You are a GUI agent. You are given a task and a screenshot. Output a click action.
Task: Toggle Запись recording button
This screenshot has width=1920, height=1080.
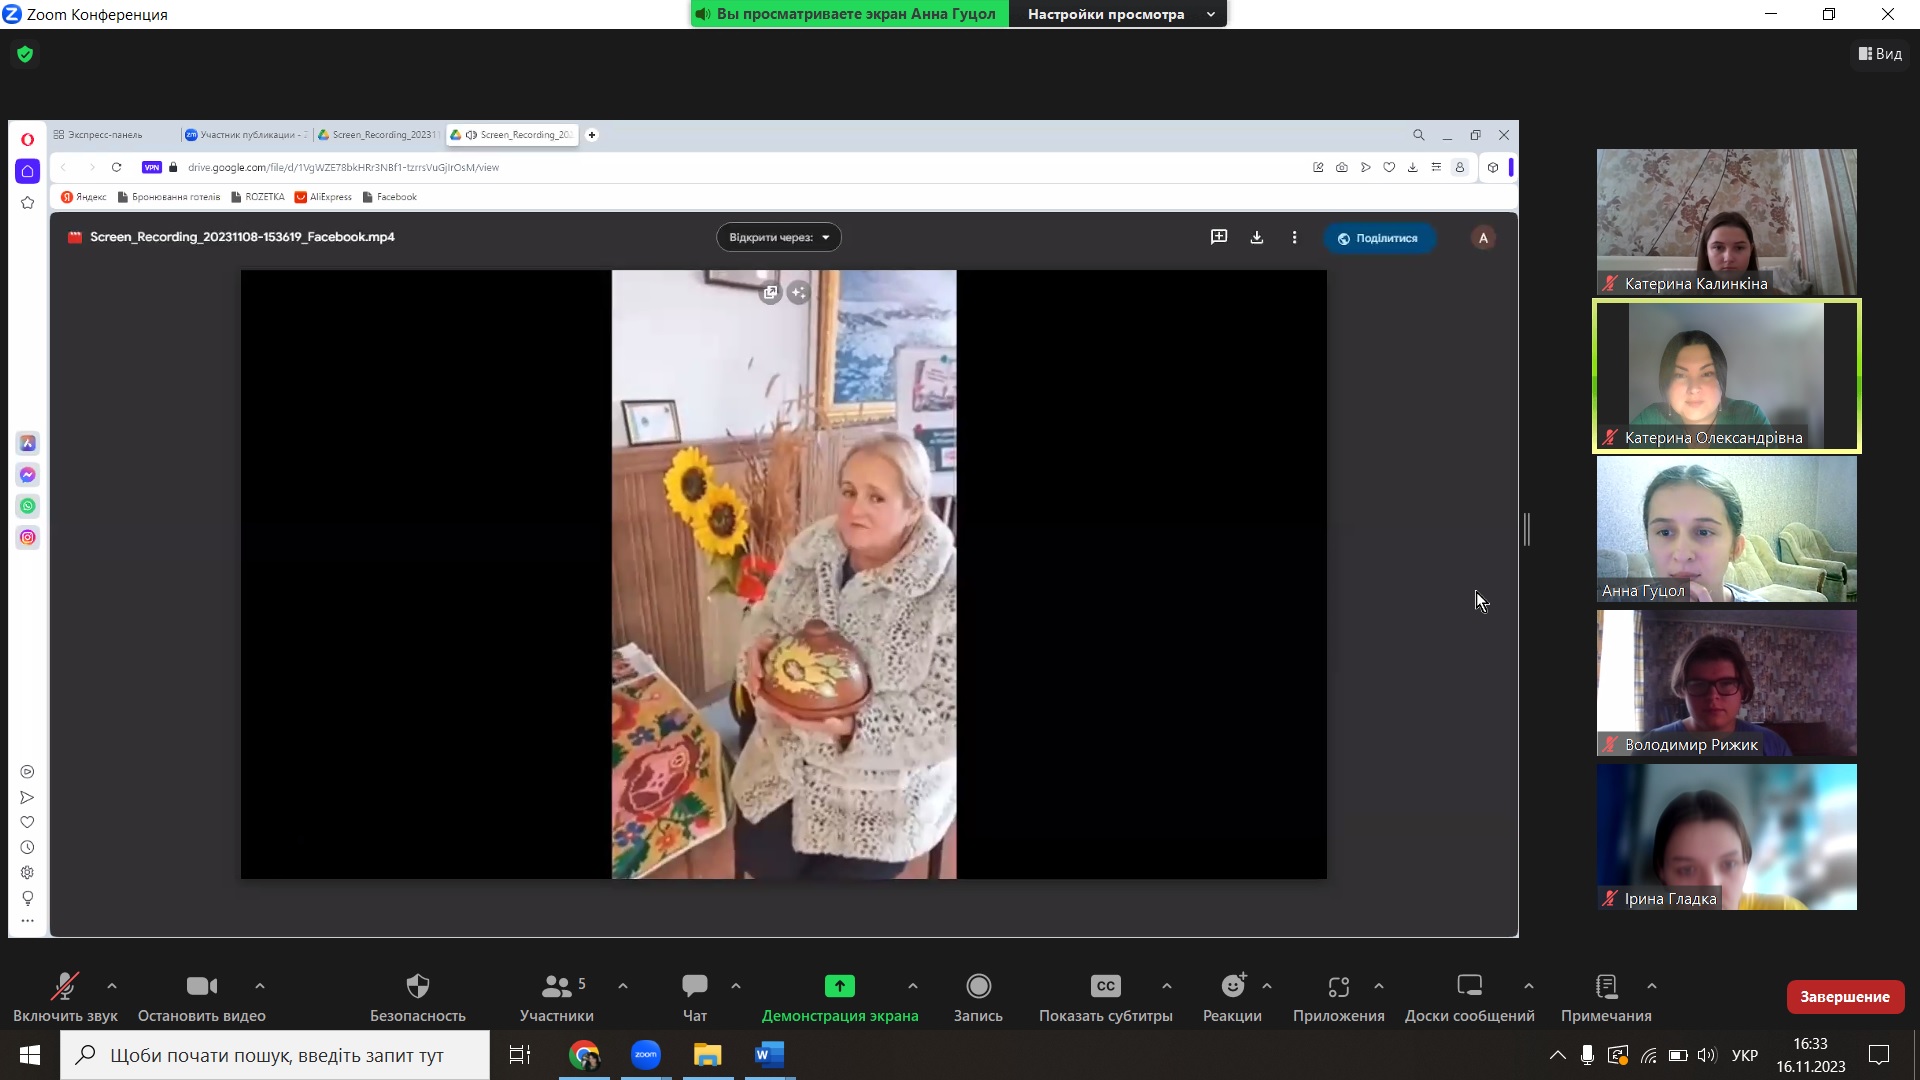978,987
